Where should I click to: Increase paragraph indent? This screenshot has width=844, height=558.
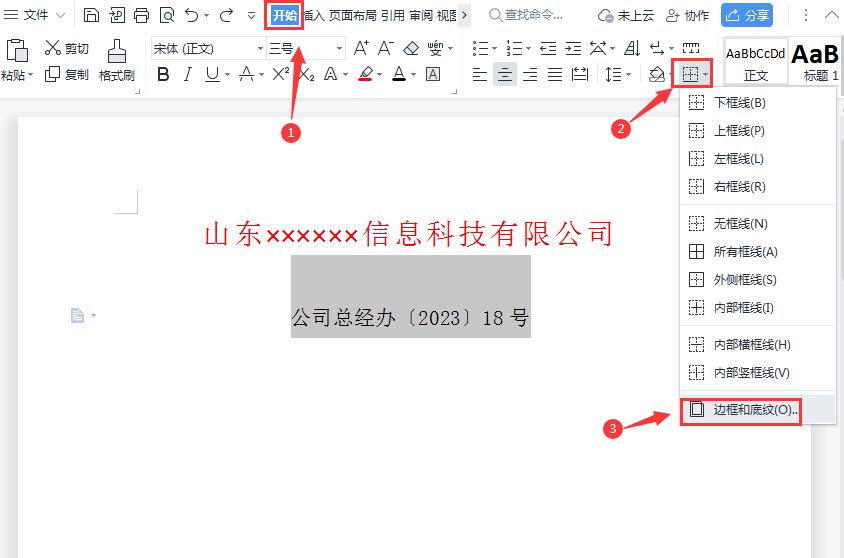click(x=573, y=48)
